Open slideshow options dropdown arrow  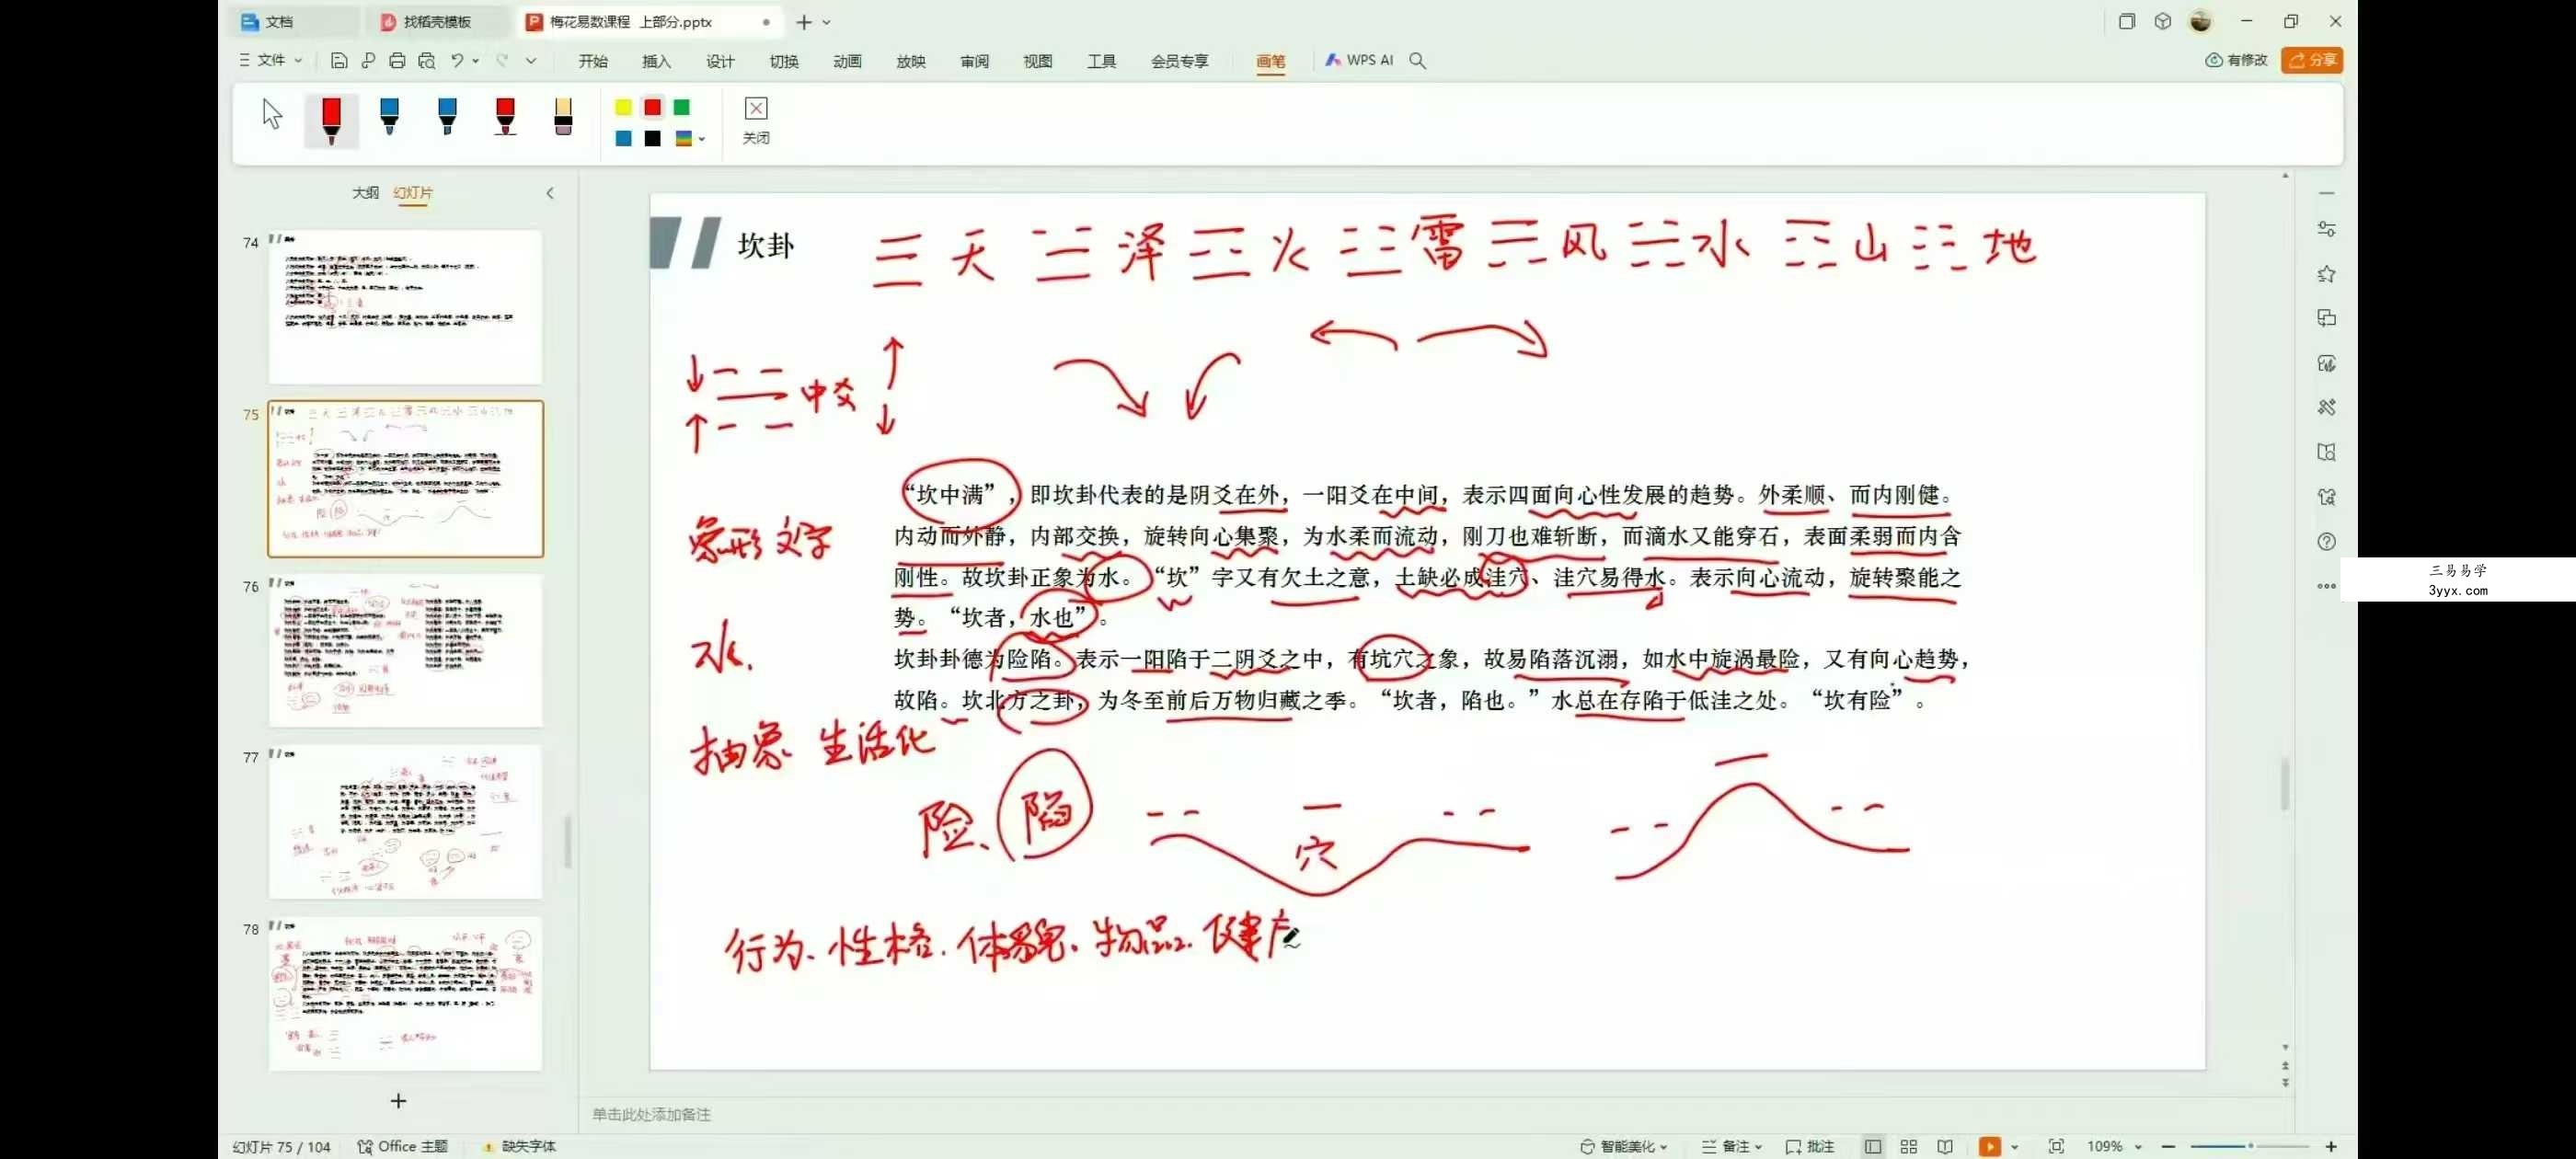pos(2015,1147)
